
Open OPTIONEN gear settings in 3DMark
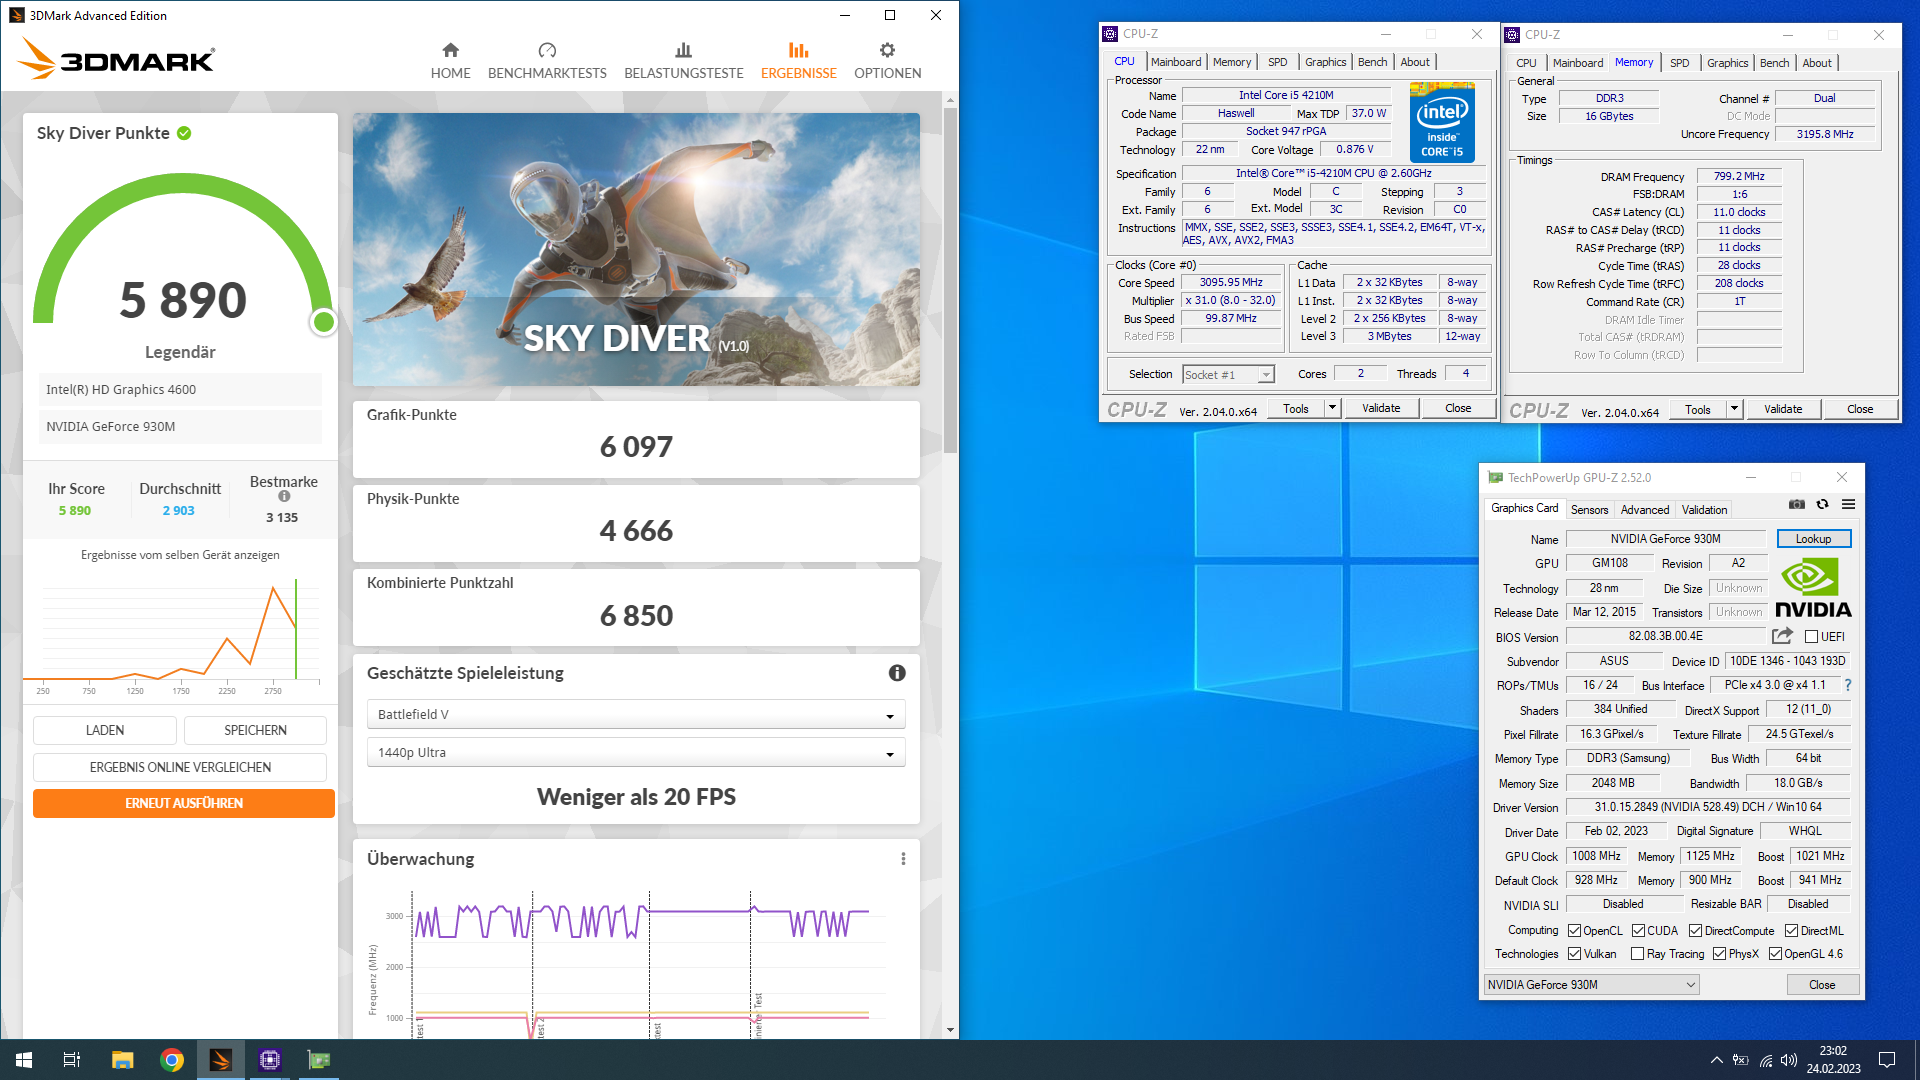(887, 61)
